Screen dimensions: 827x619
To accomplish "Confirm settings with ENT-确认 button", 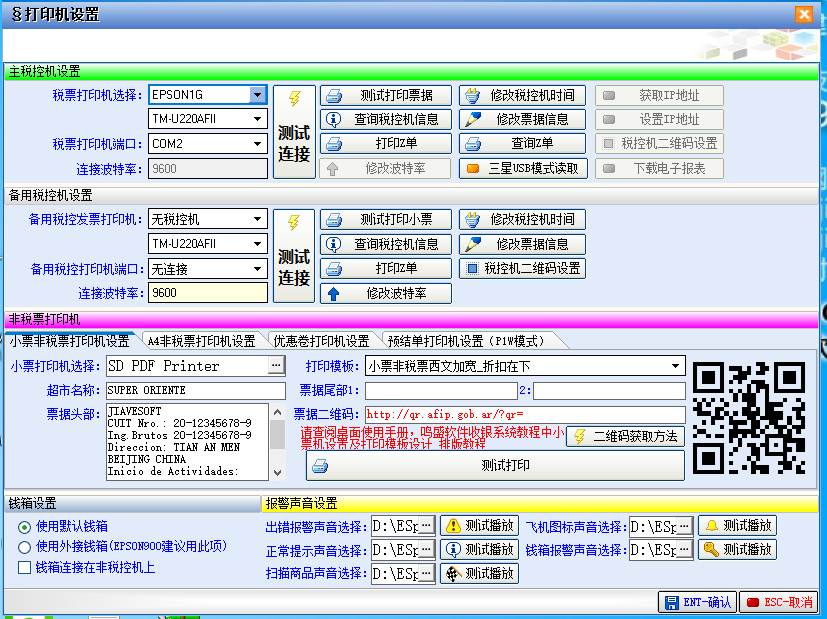I will (x=697, y=602).
